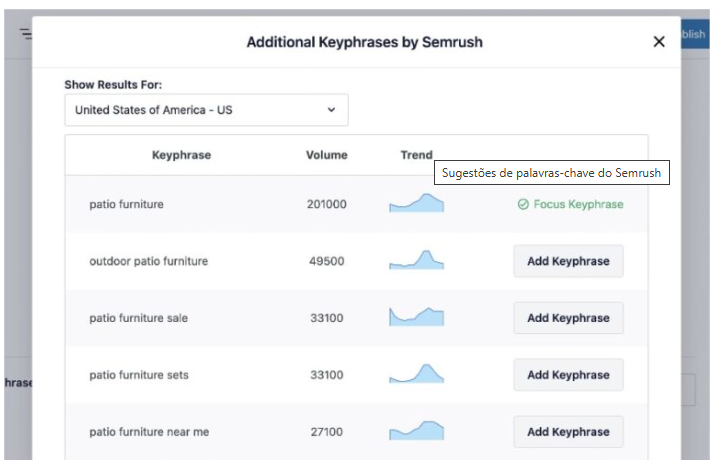Click the patio furniture sets trend graph
This screenshot has width=710, height=468.
pyautogui.click(x=416, y=374)
